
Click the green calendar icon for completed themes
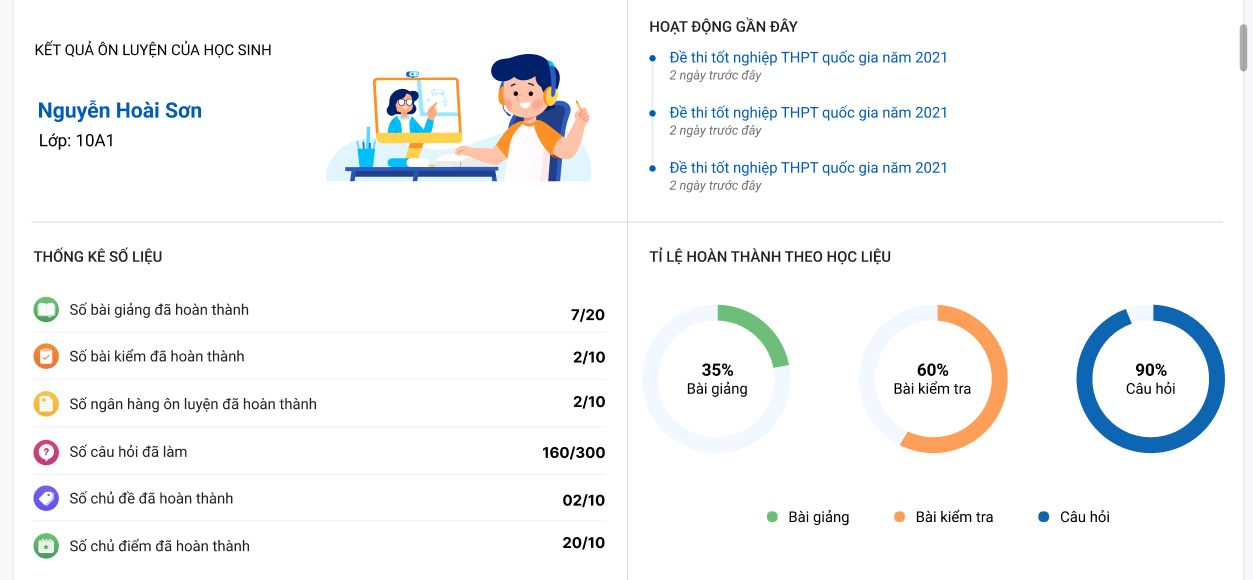point(46,546)
